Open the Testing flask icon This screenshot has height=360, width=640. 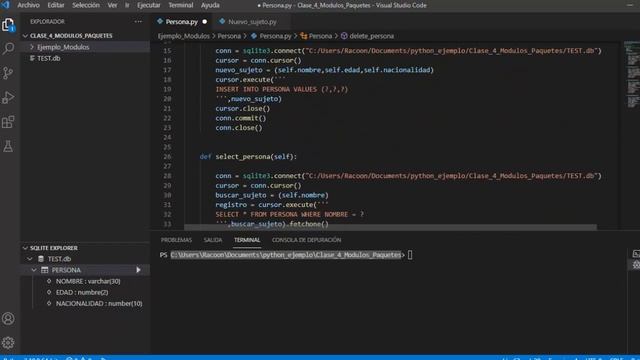coord(8,146)
